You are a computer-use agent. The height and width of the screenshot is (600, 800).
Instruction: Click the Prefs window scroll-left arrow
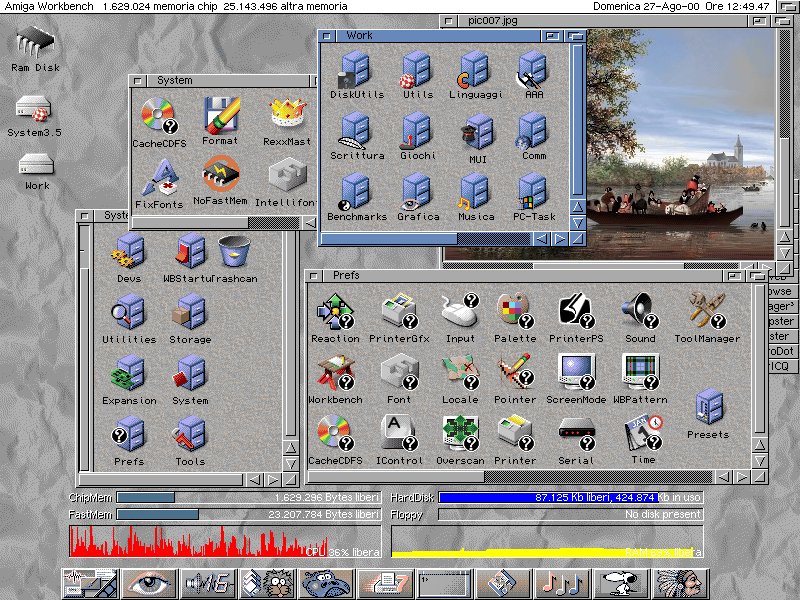(x=723, y=477)
